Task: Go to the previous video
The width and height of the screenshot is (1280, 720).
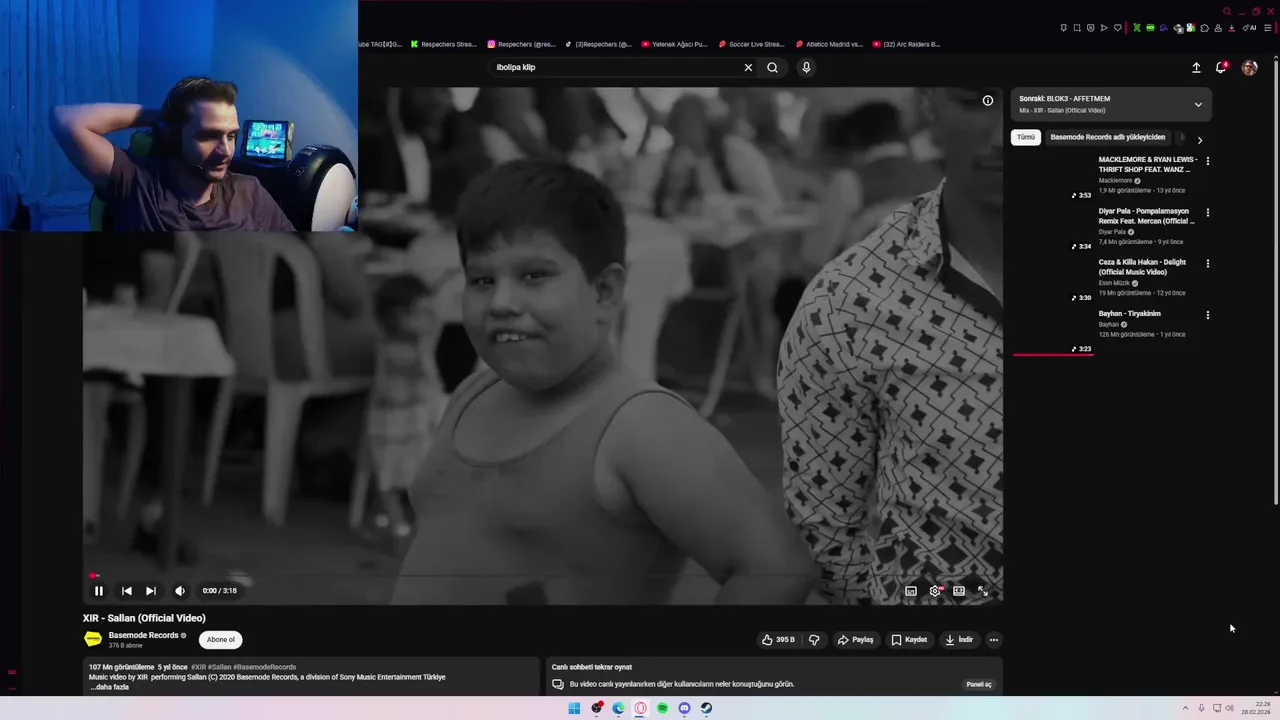Action: [x=126, y=591]
